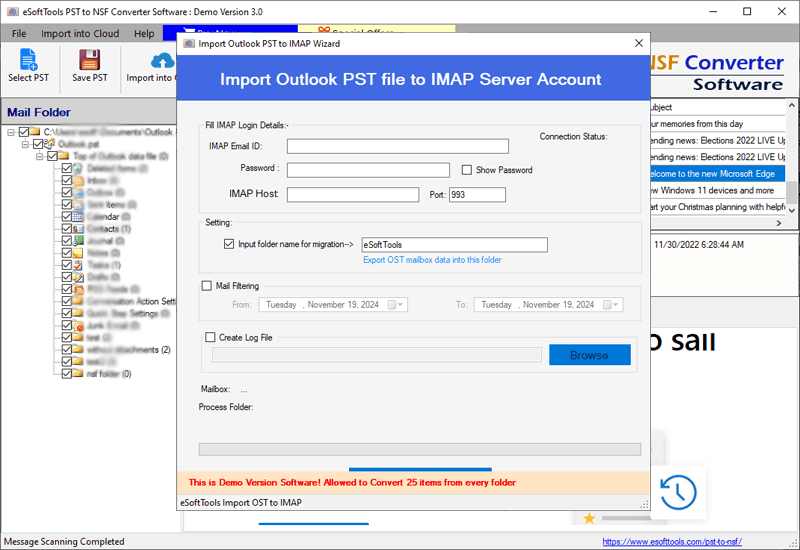Screen dimensions: 800x550
Task: Click the Tasks checkmark icon in tree
Action: click(x=78, y=265)
